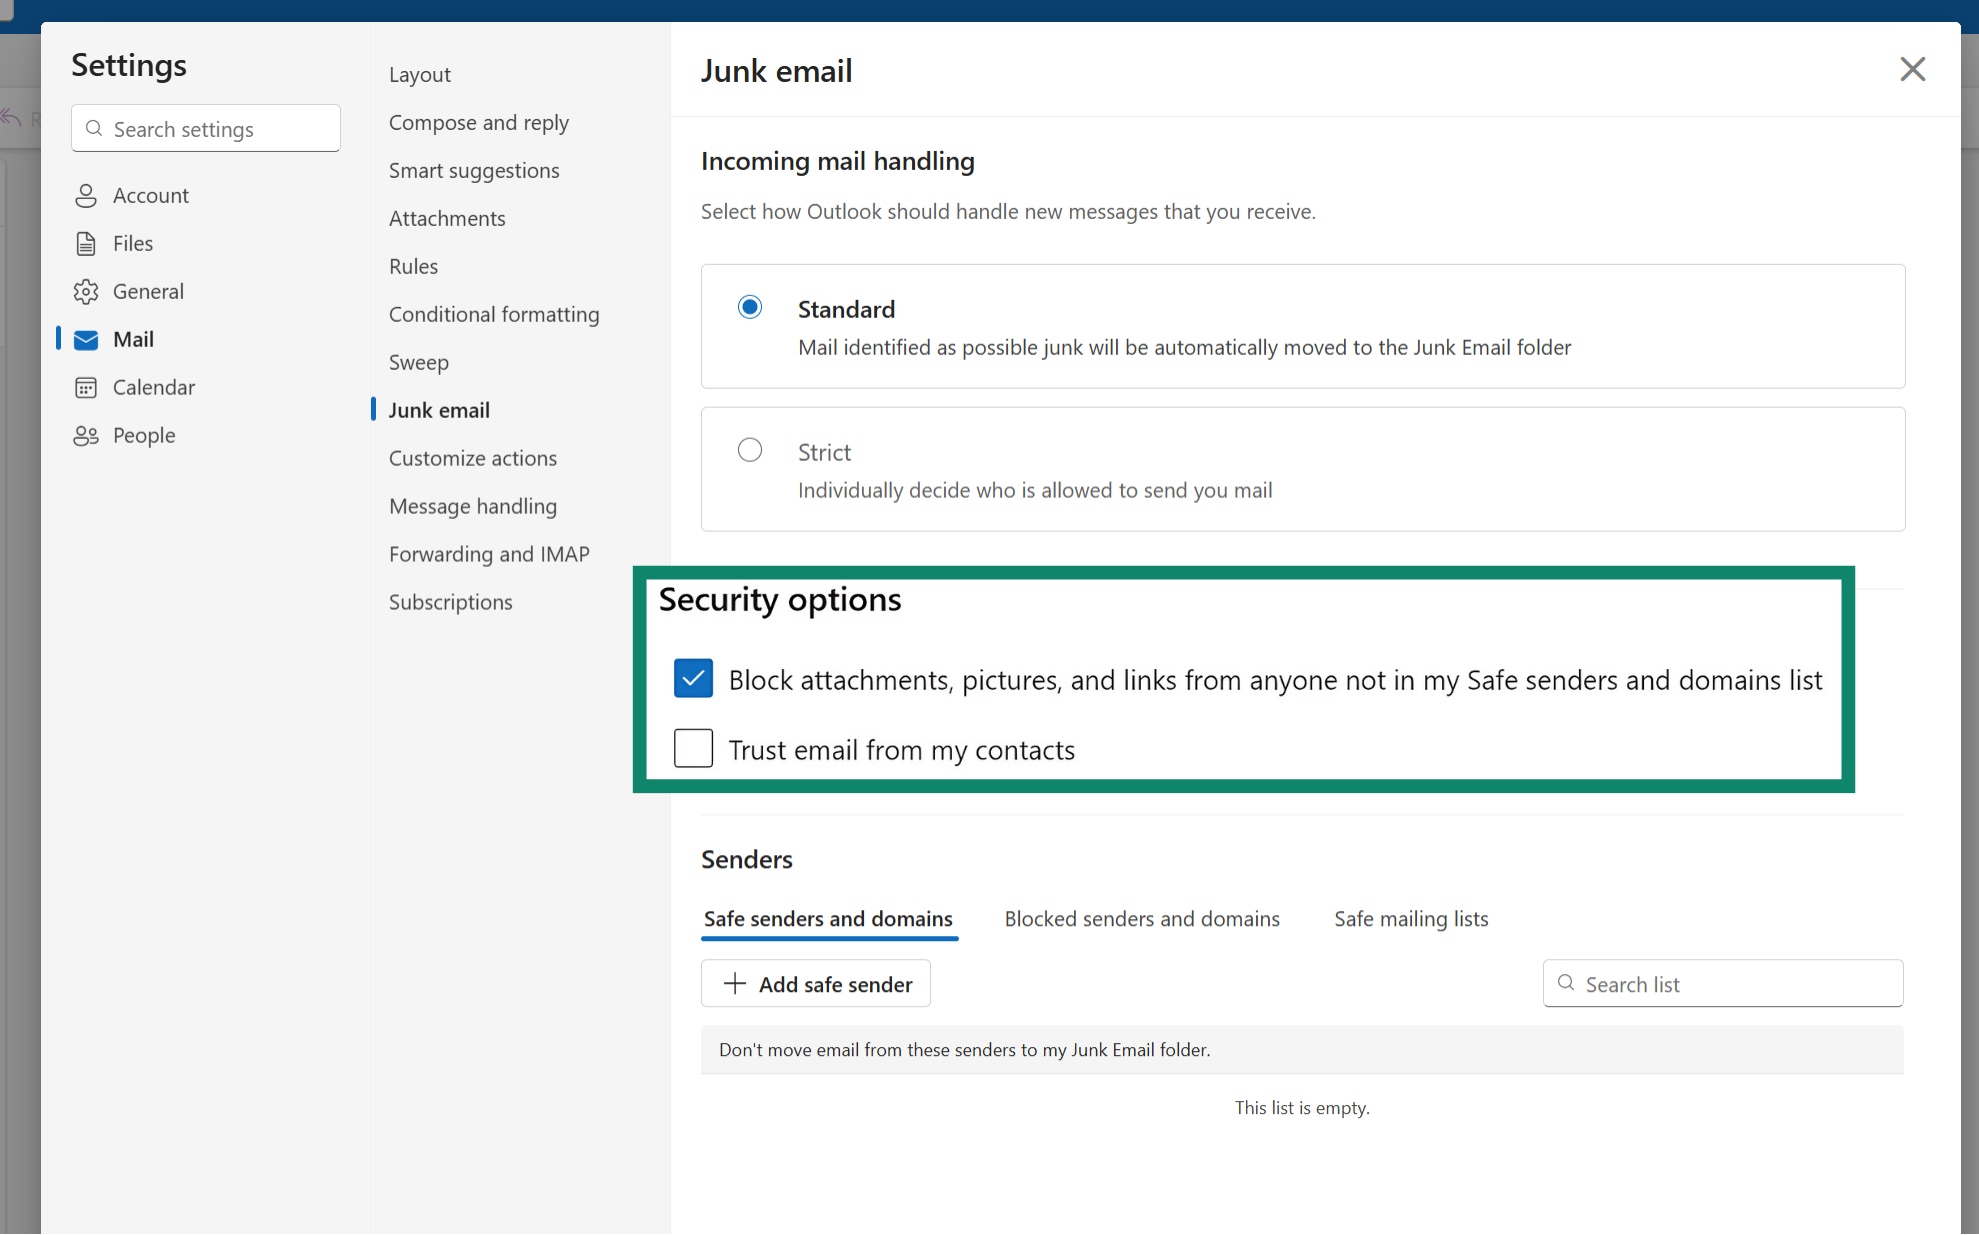Select the Account settings icon
1979x1235 pixels.
[86, 195]
